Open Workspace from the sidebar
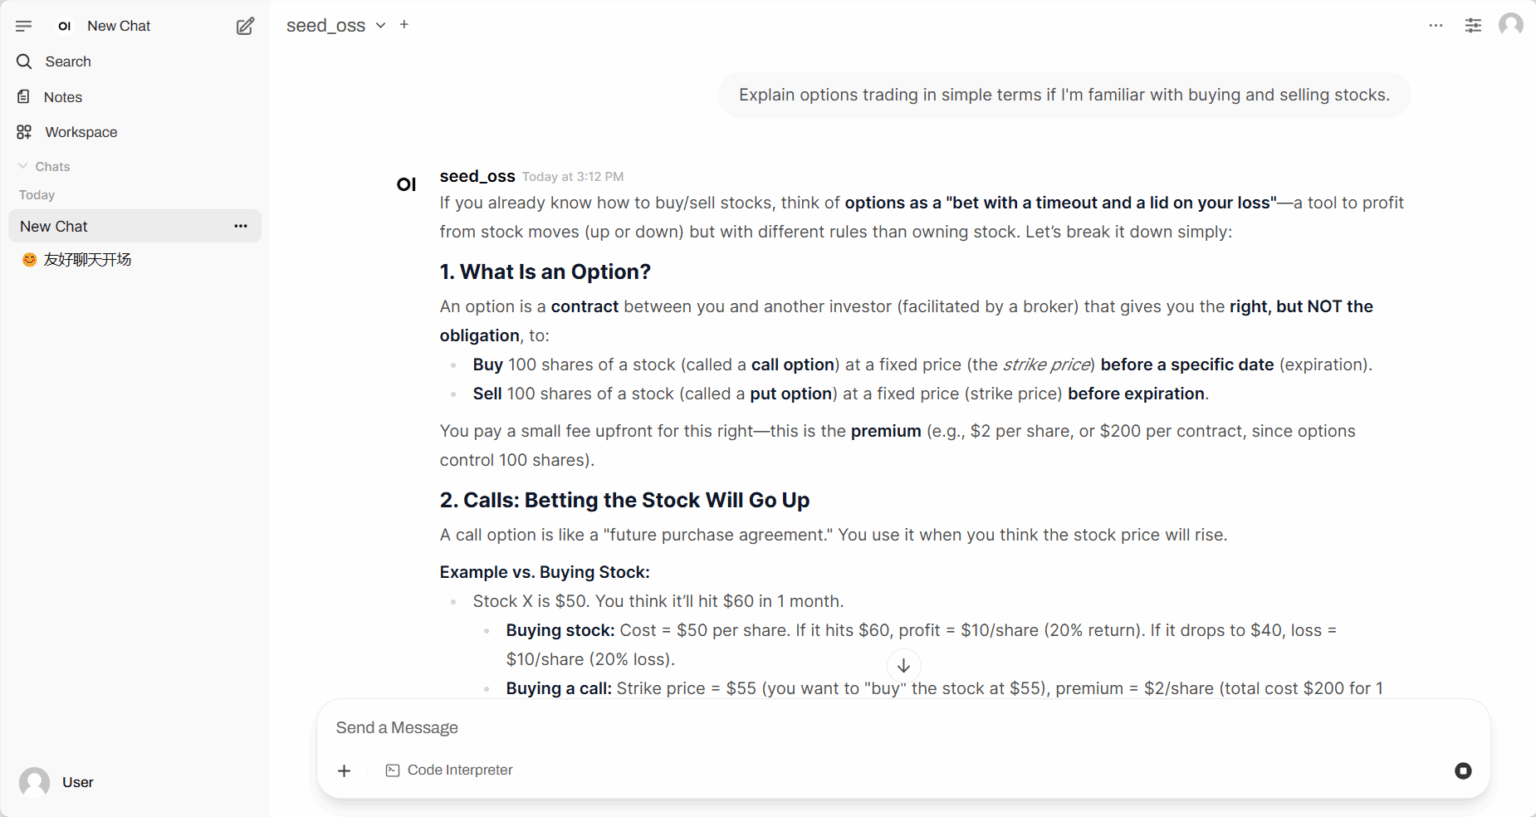Image resolution: width=1536 pixels, height=817 pixels. [80, 132]
